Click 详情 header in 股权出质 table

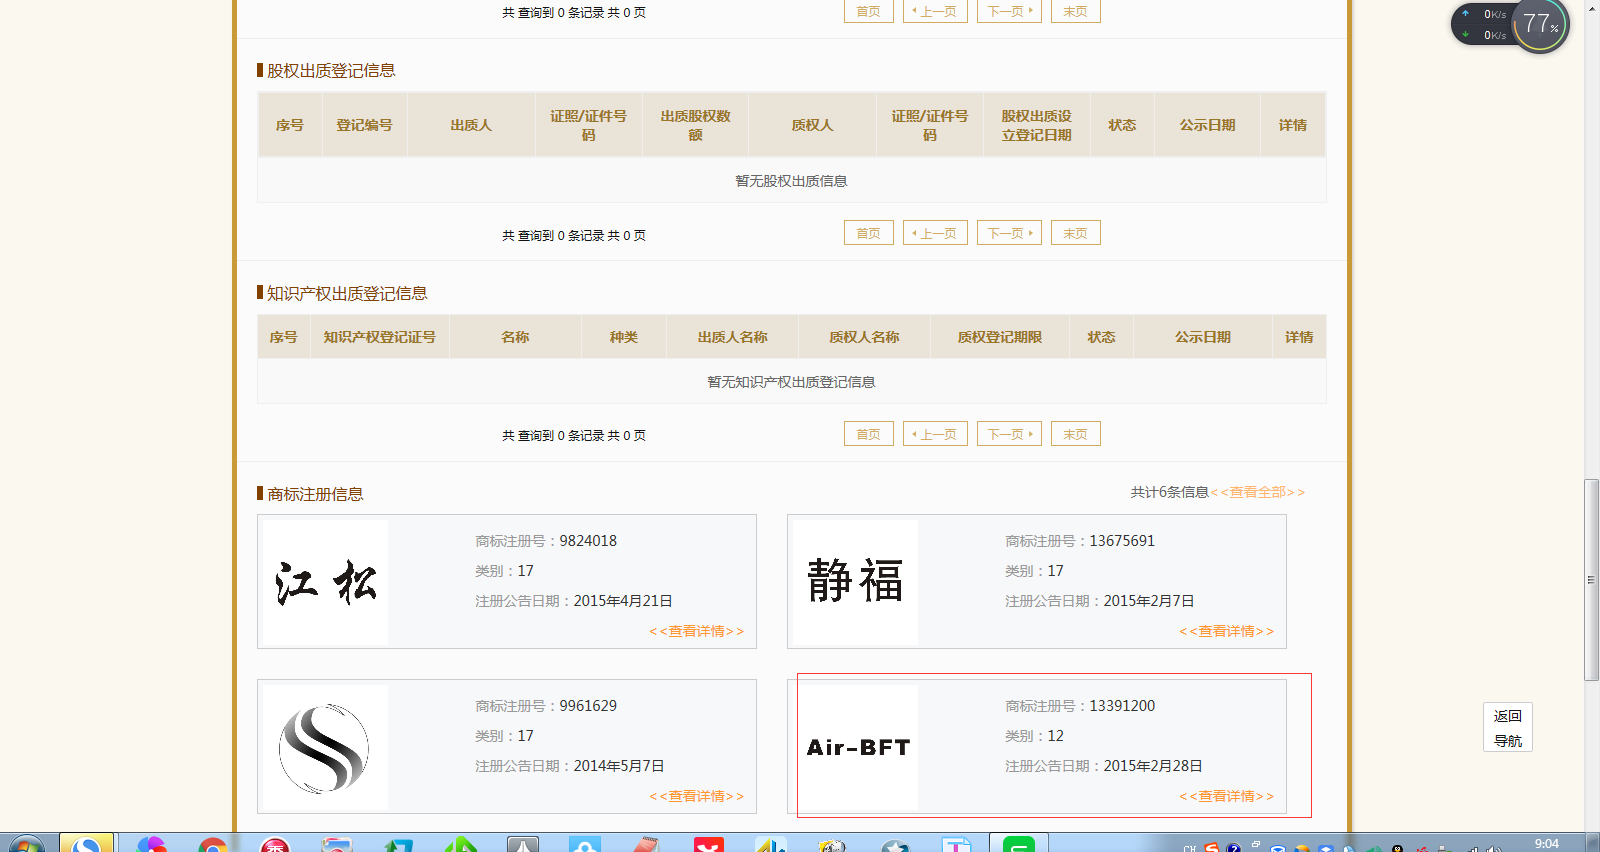(1293, 125)
